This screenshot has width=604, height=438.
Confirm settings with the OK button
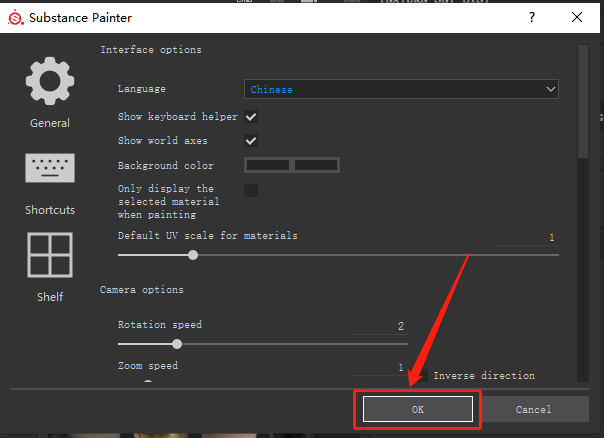[x=418, y=409]
